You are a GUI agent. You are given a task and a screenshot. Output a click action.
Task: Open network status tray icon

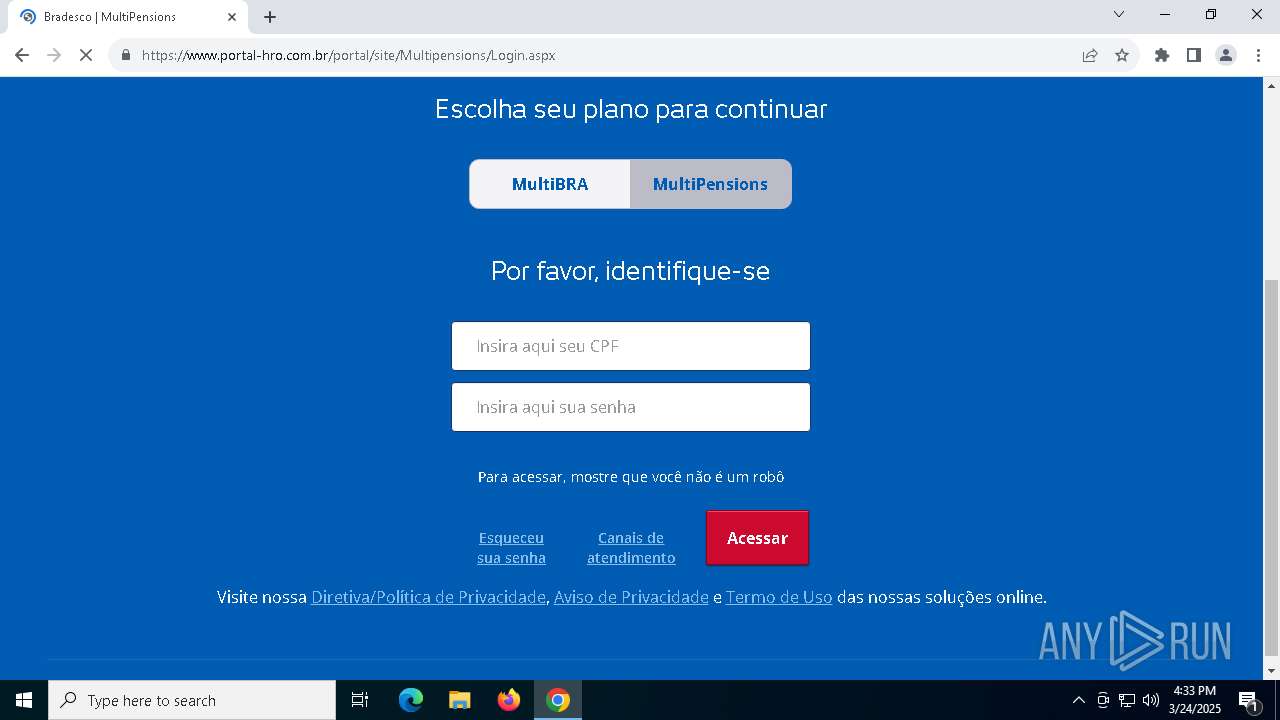coord(1127,700)
